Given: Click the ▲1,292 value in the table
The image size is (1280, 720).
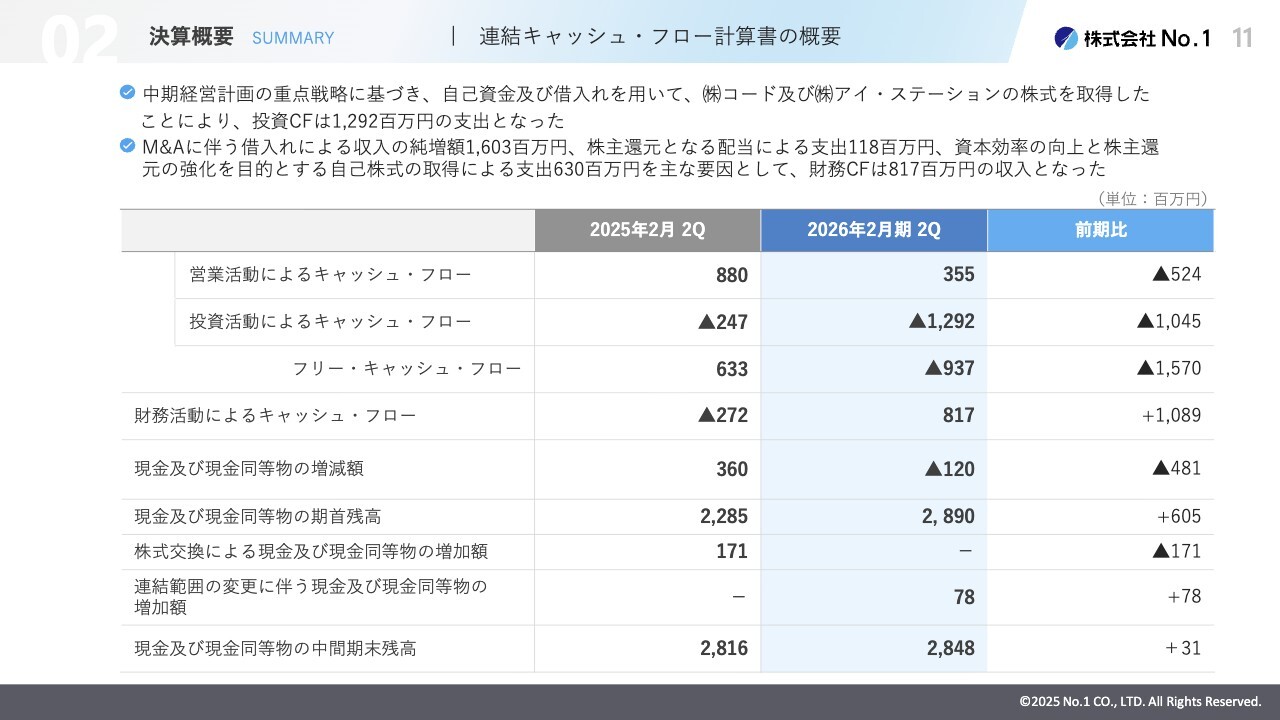Looking at the screenshot, I should (x=941, y=322).
